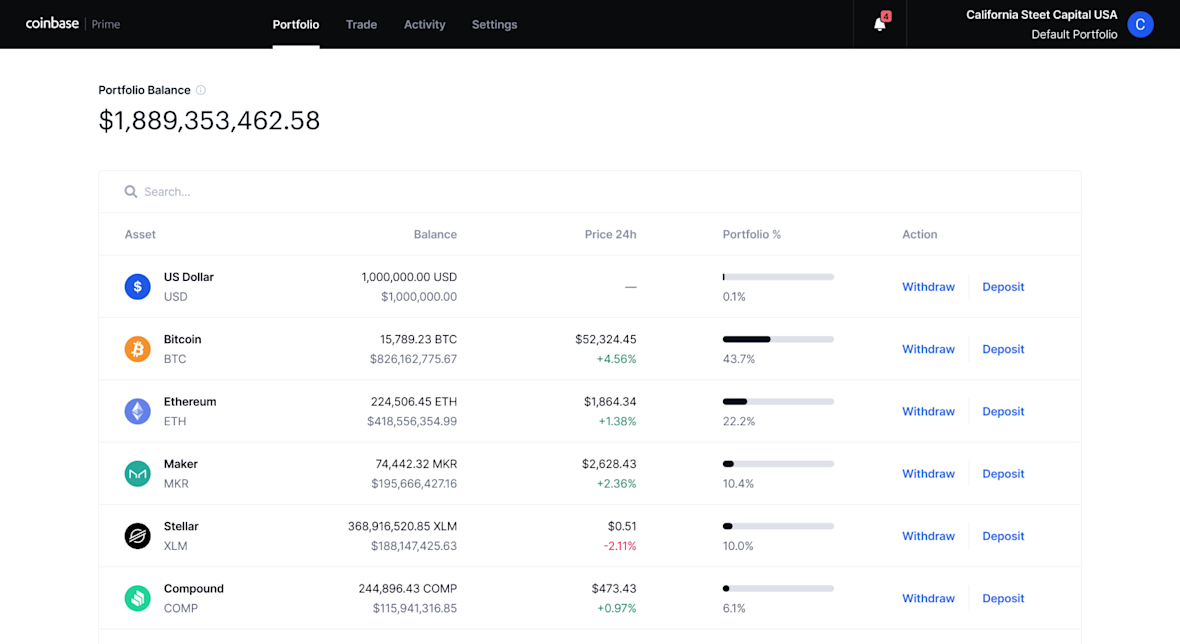Screen dimensions: 1180x644
Task: Click the Bitcoin portfolio percentage bar
Action: point(778,339)
